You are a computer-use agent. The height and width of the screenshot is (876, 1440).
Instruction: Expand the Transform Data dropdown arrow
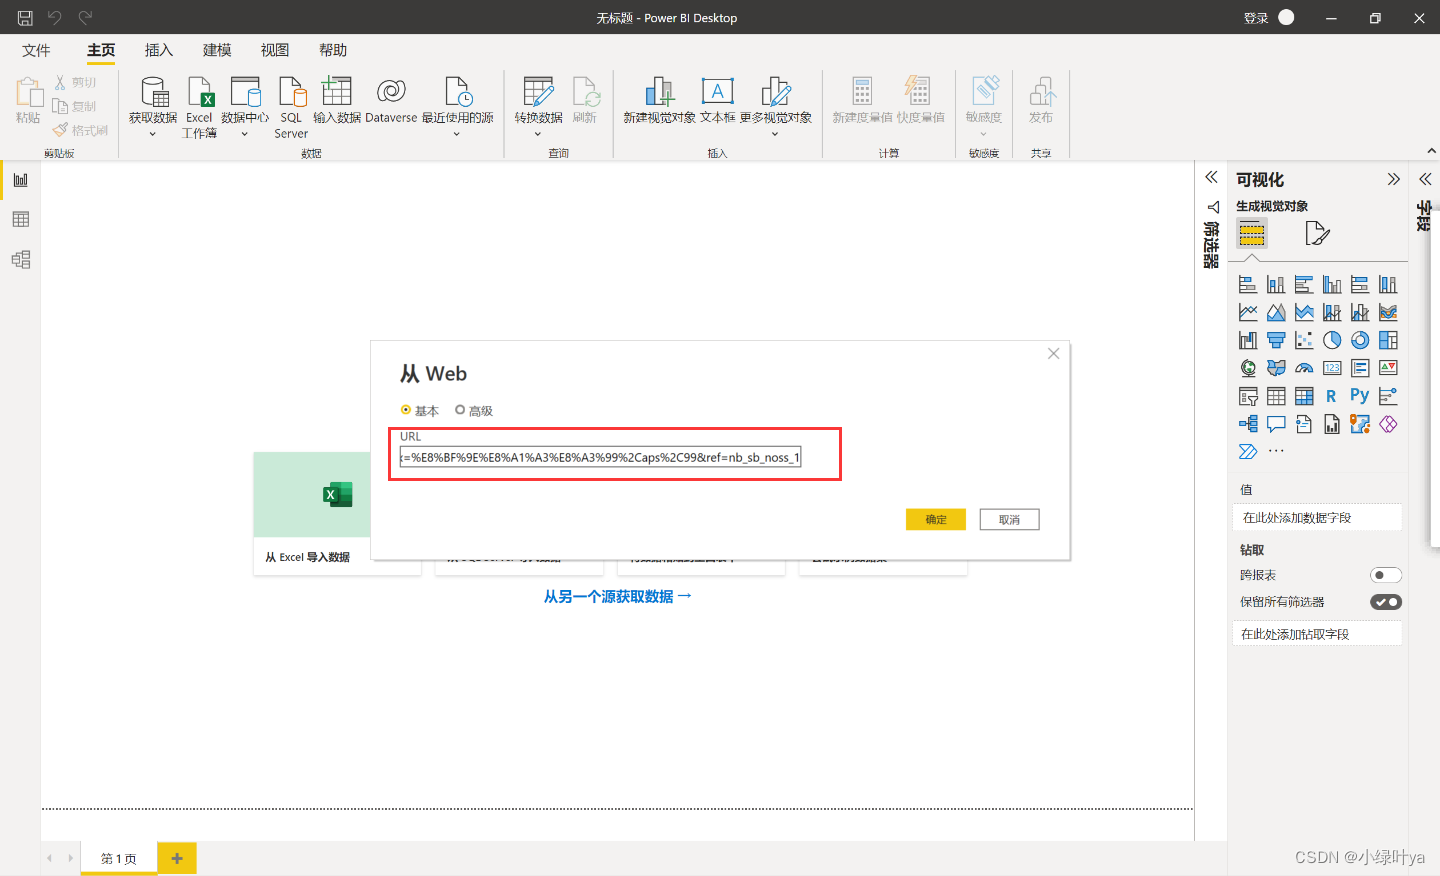(x=538, y=134)
